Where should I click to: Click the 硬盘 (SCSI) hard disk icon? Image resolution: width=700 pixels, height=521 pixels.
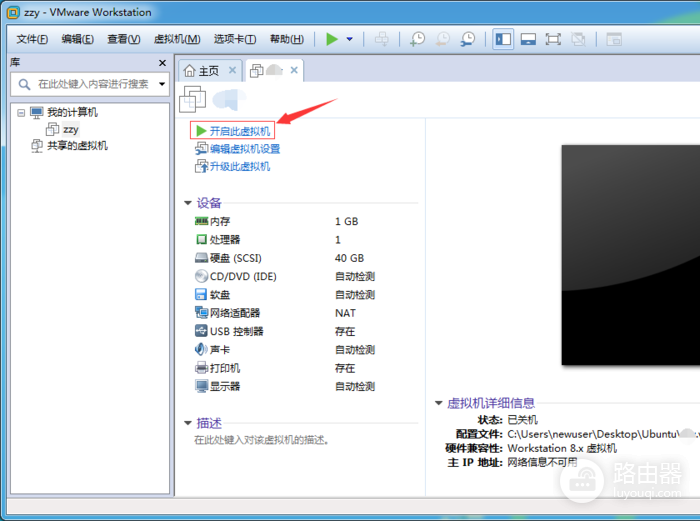tap(201, 258)
